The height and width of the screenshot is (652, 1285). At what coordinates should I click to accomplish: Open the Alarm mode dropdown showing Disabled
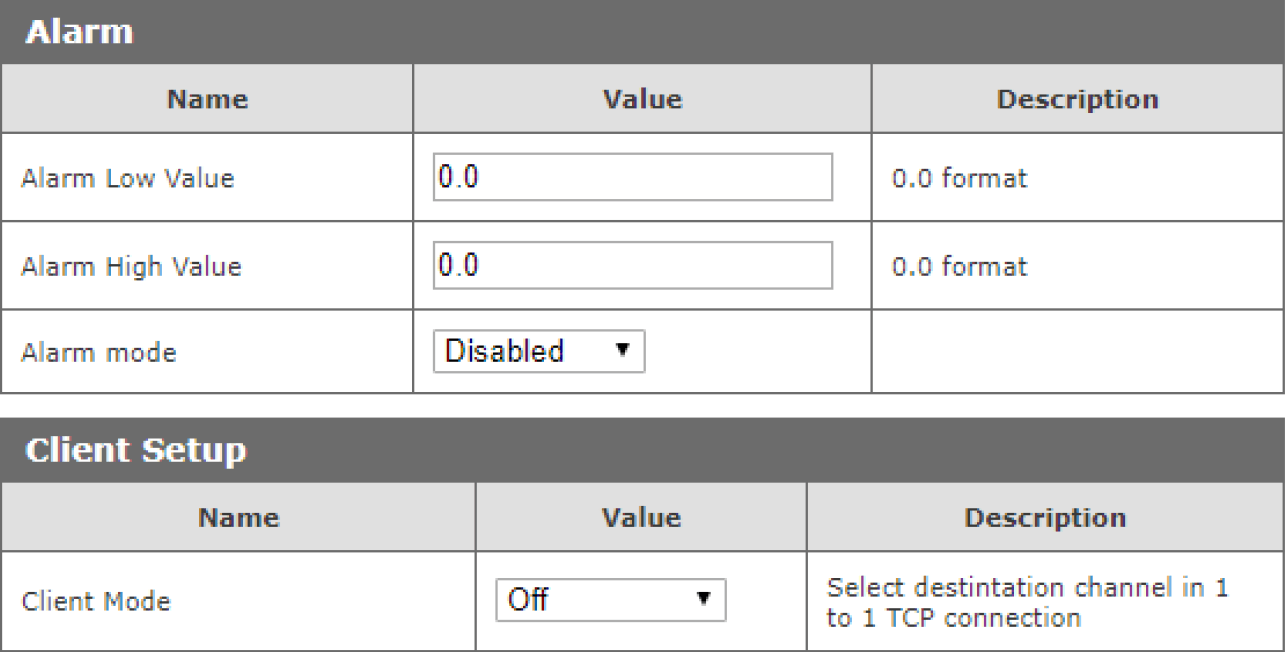point(538,351)
